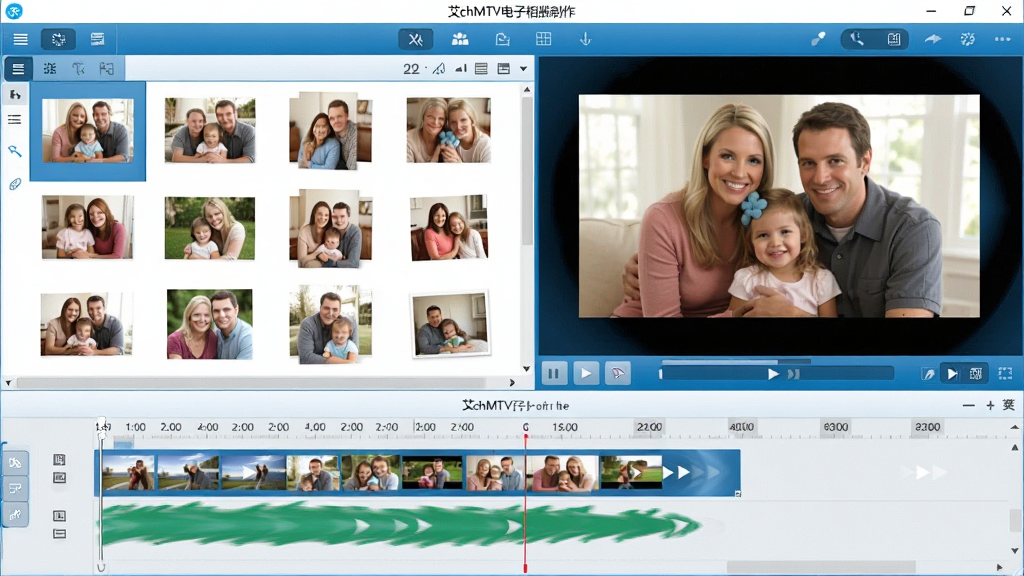Click the library vertical scrollbar up arrow
Viewport: 1024px width, 576px height.
click(526, 89)
